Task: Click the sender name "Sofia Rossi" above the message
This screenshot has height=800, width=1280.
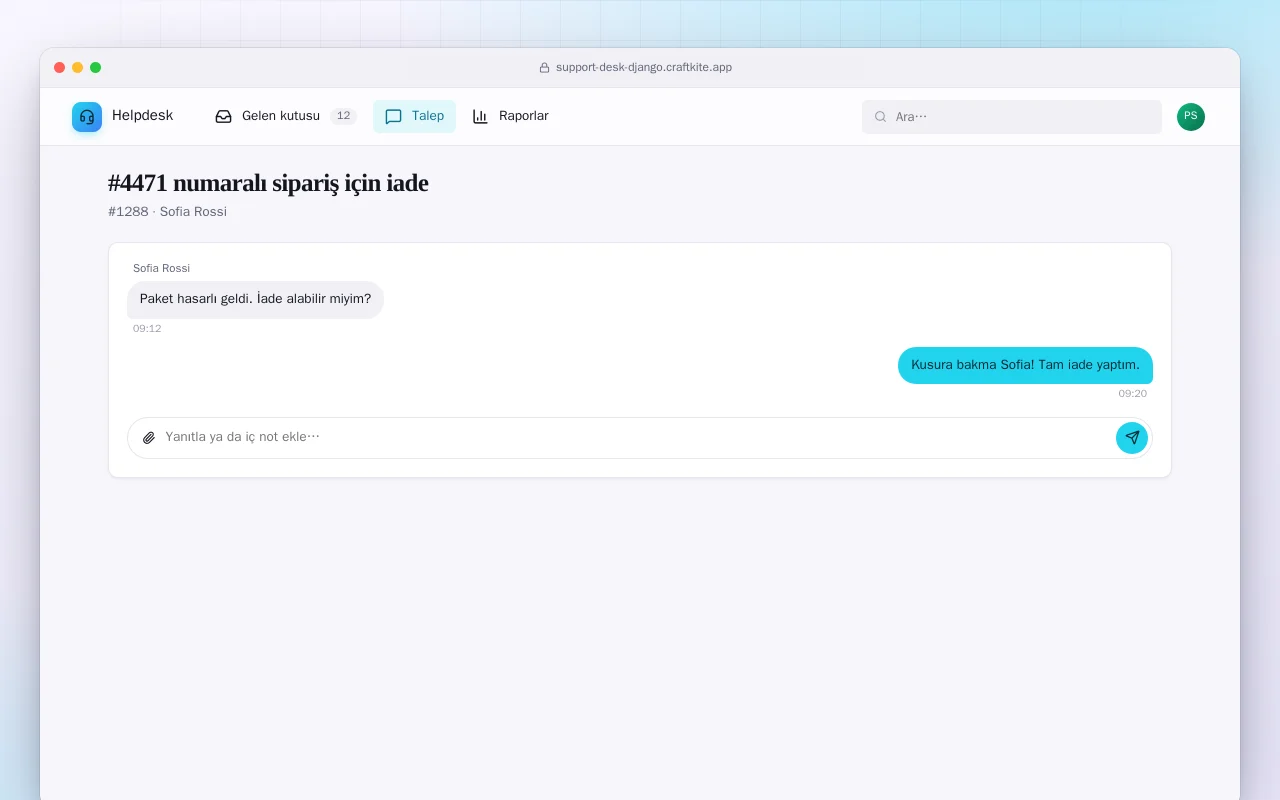Action: click(x=161, y=268)
